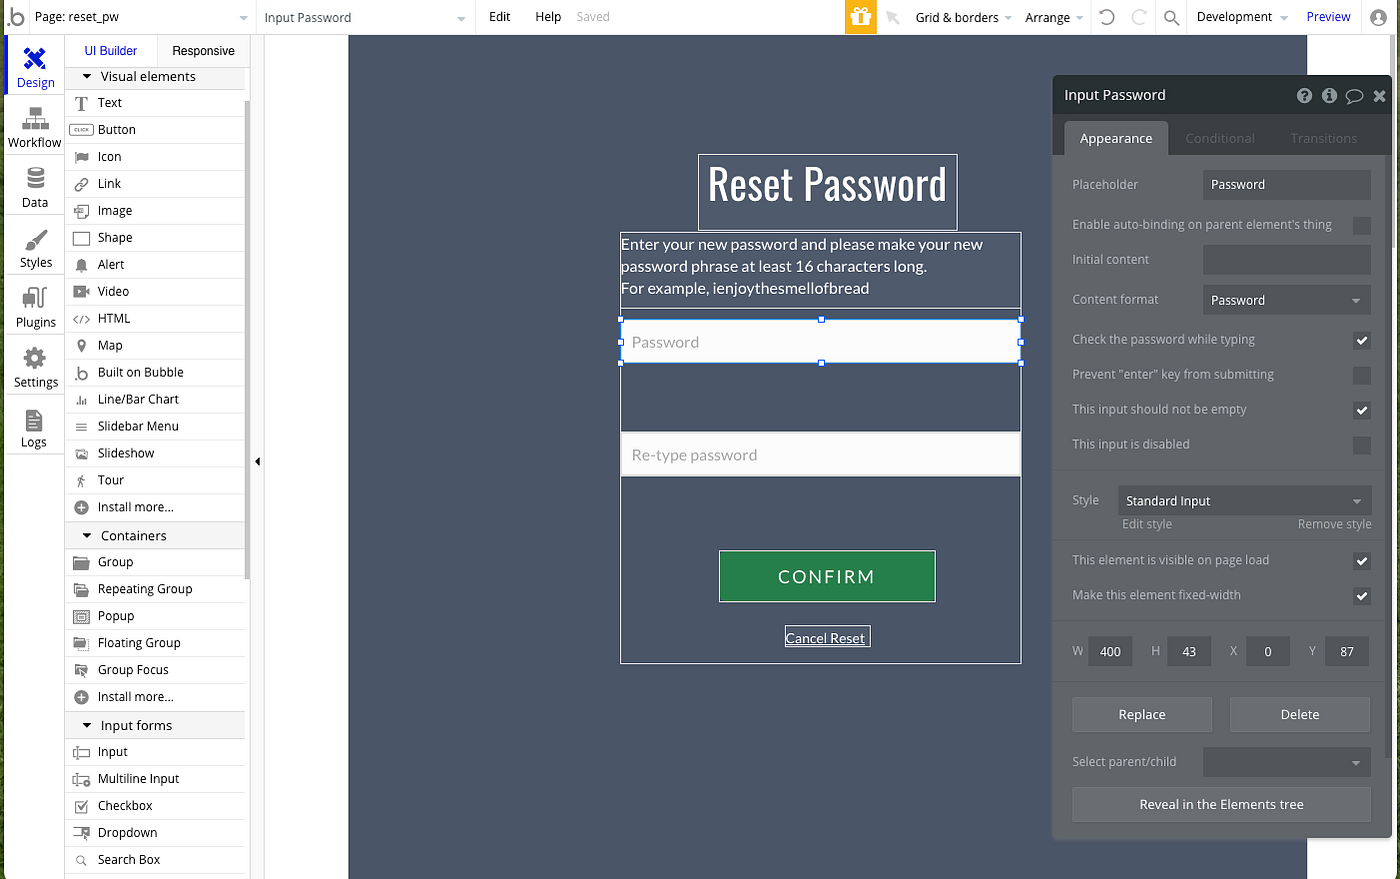Viewport: 1400px width, 879px height.
Task: Select the Multiline Input element
Action: [156, 779]
